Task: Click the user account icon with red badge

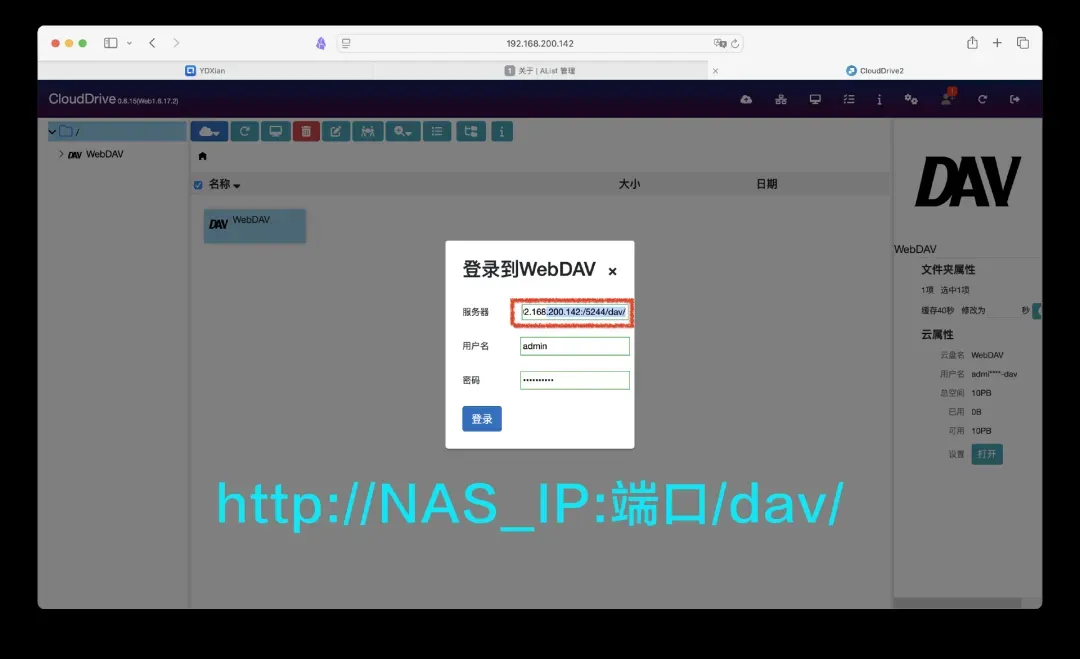Action: click(948, 98)
